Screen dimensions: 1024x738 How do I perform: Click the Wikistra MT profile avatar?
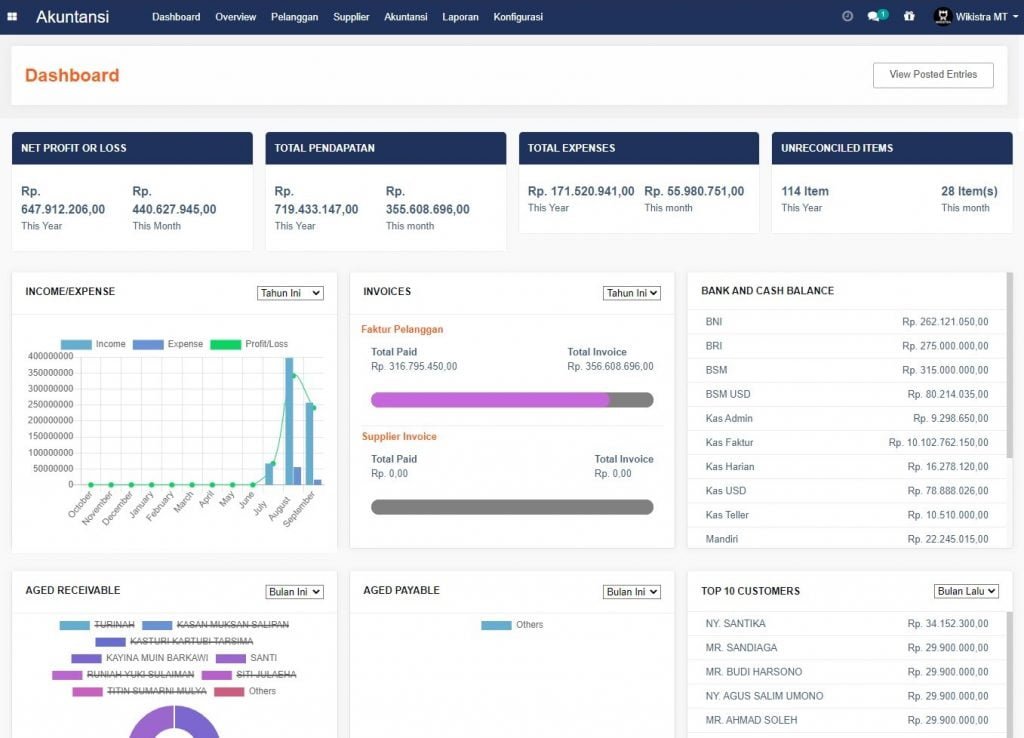940,16
